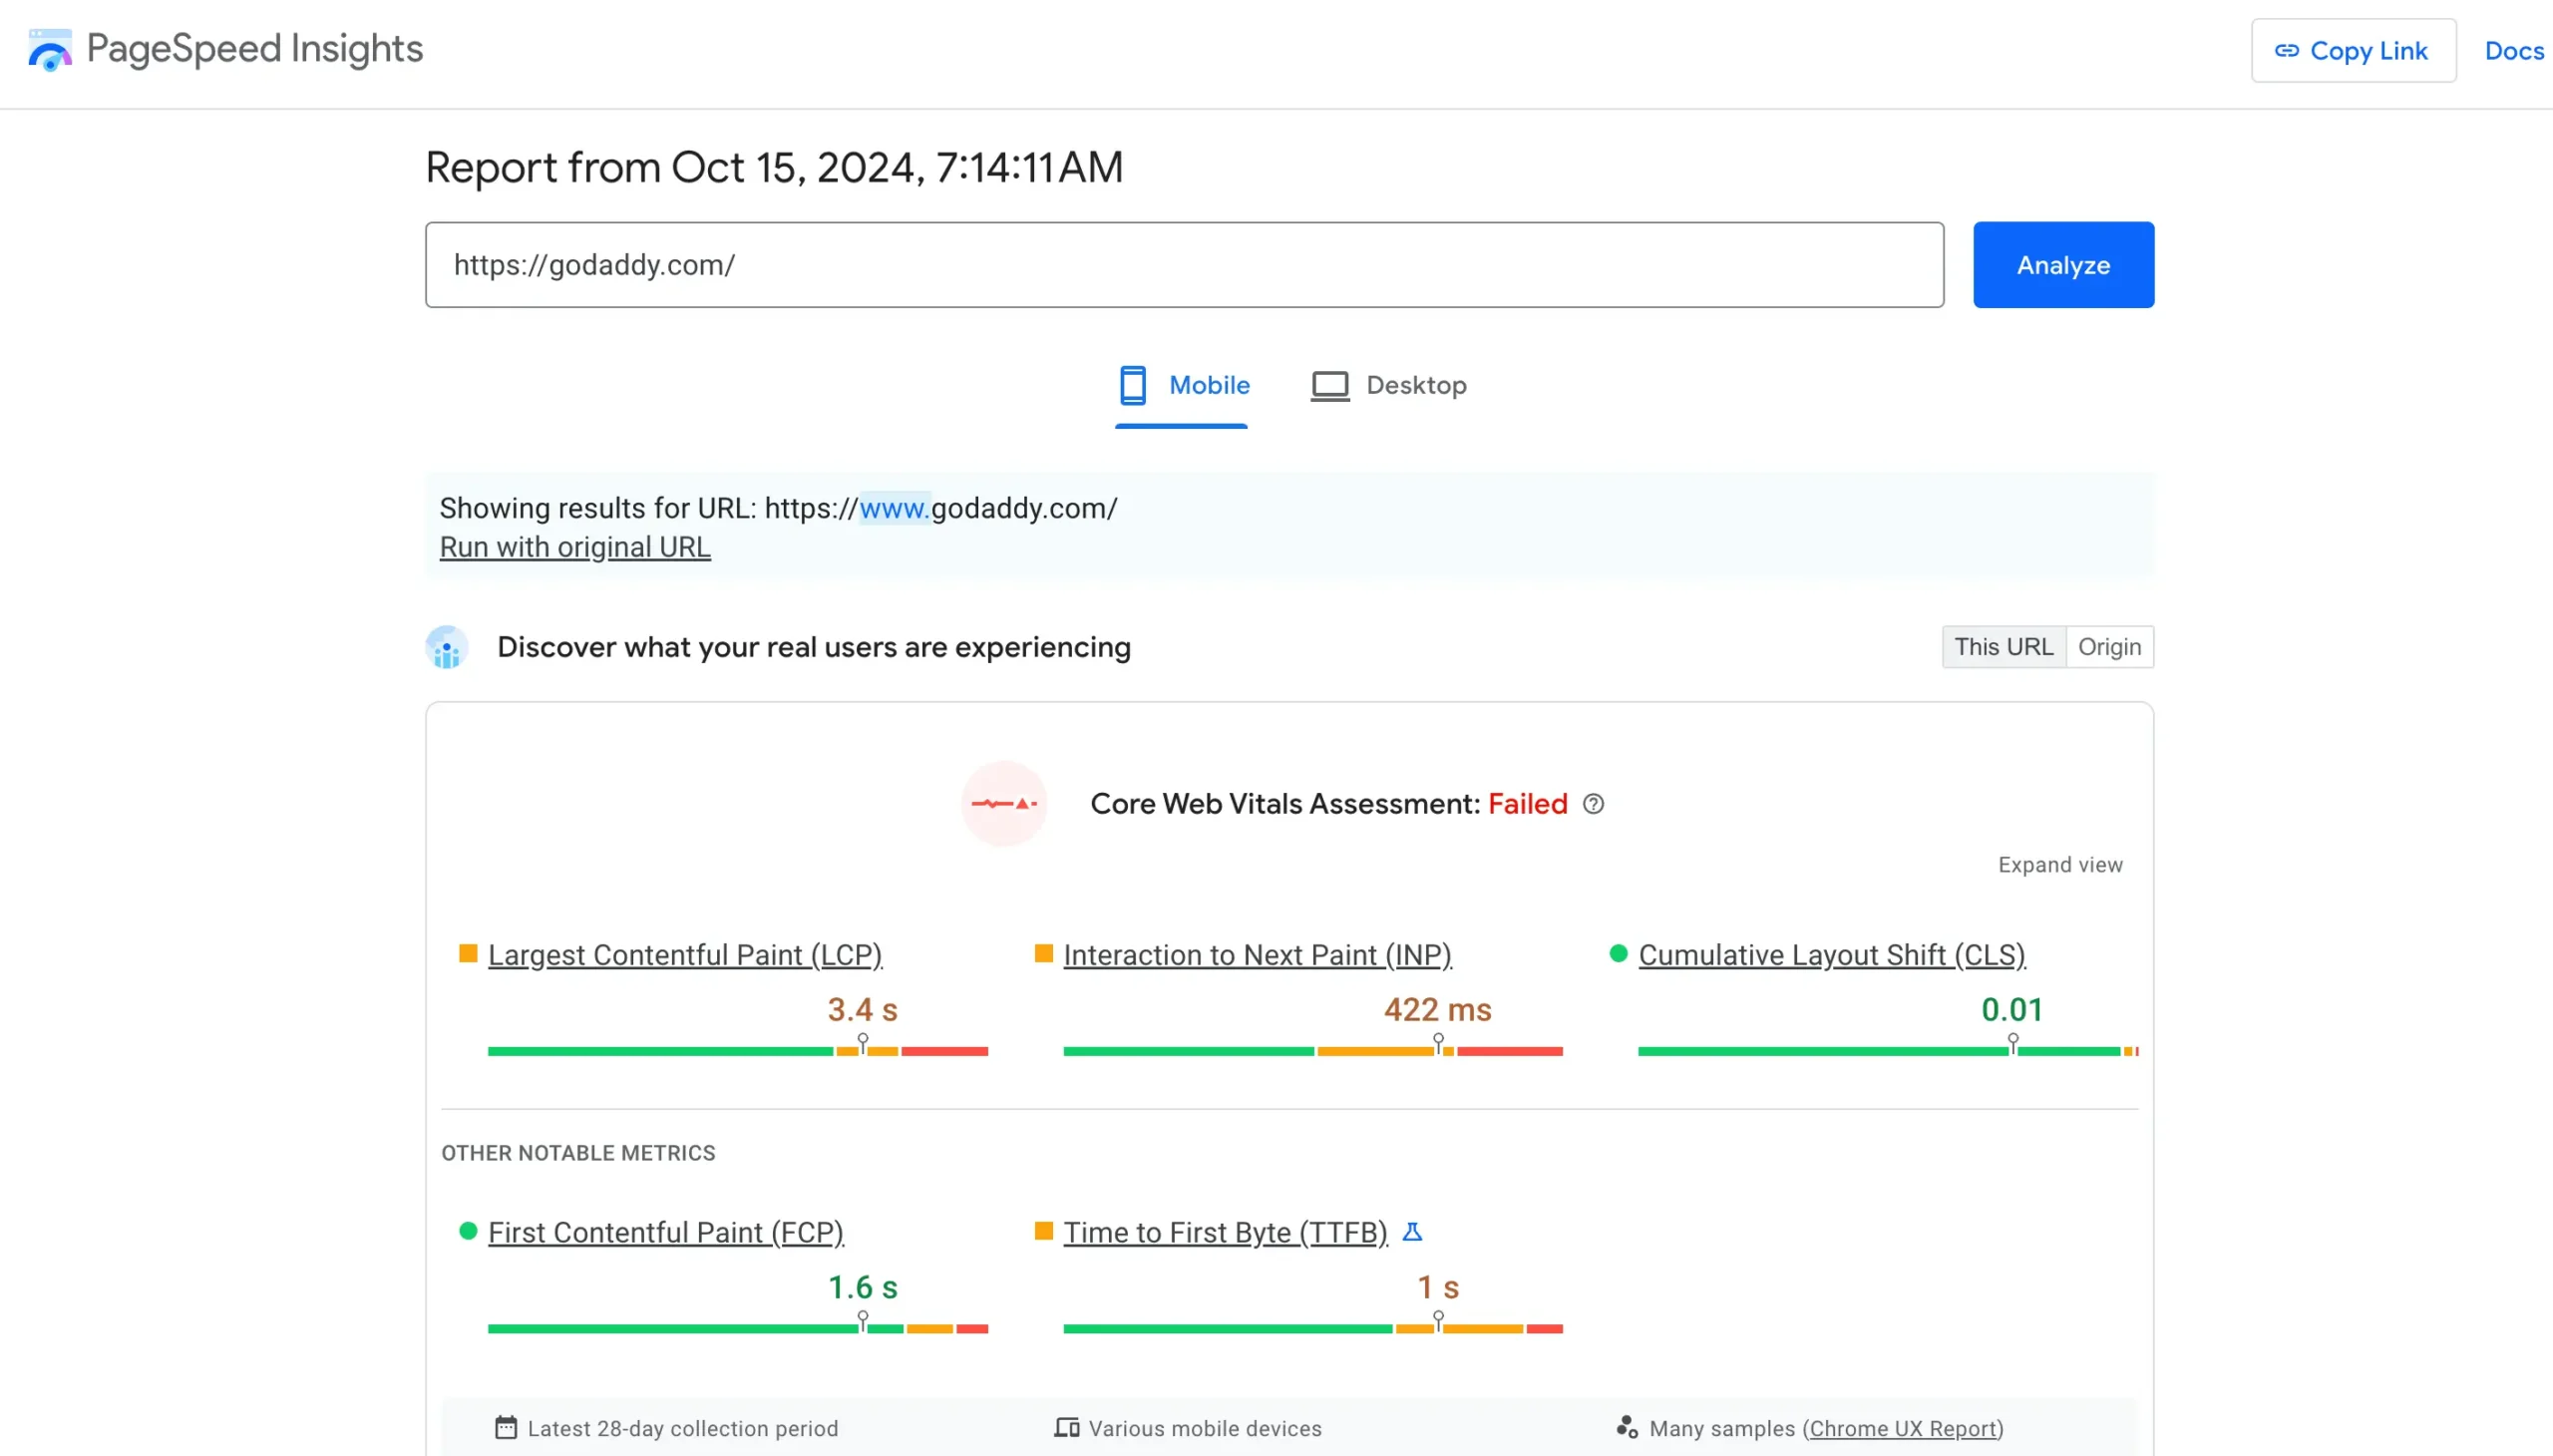Click the desktop laptop icon
The height and width of the screenshot is (1456, 2553).
point(1330,386)
